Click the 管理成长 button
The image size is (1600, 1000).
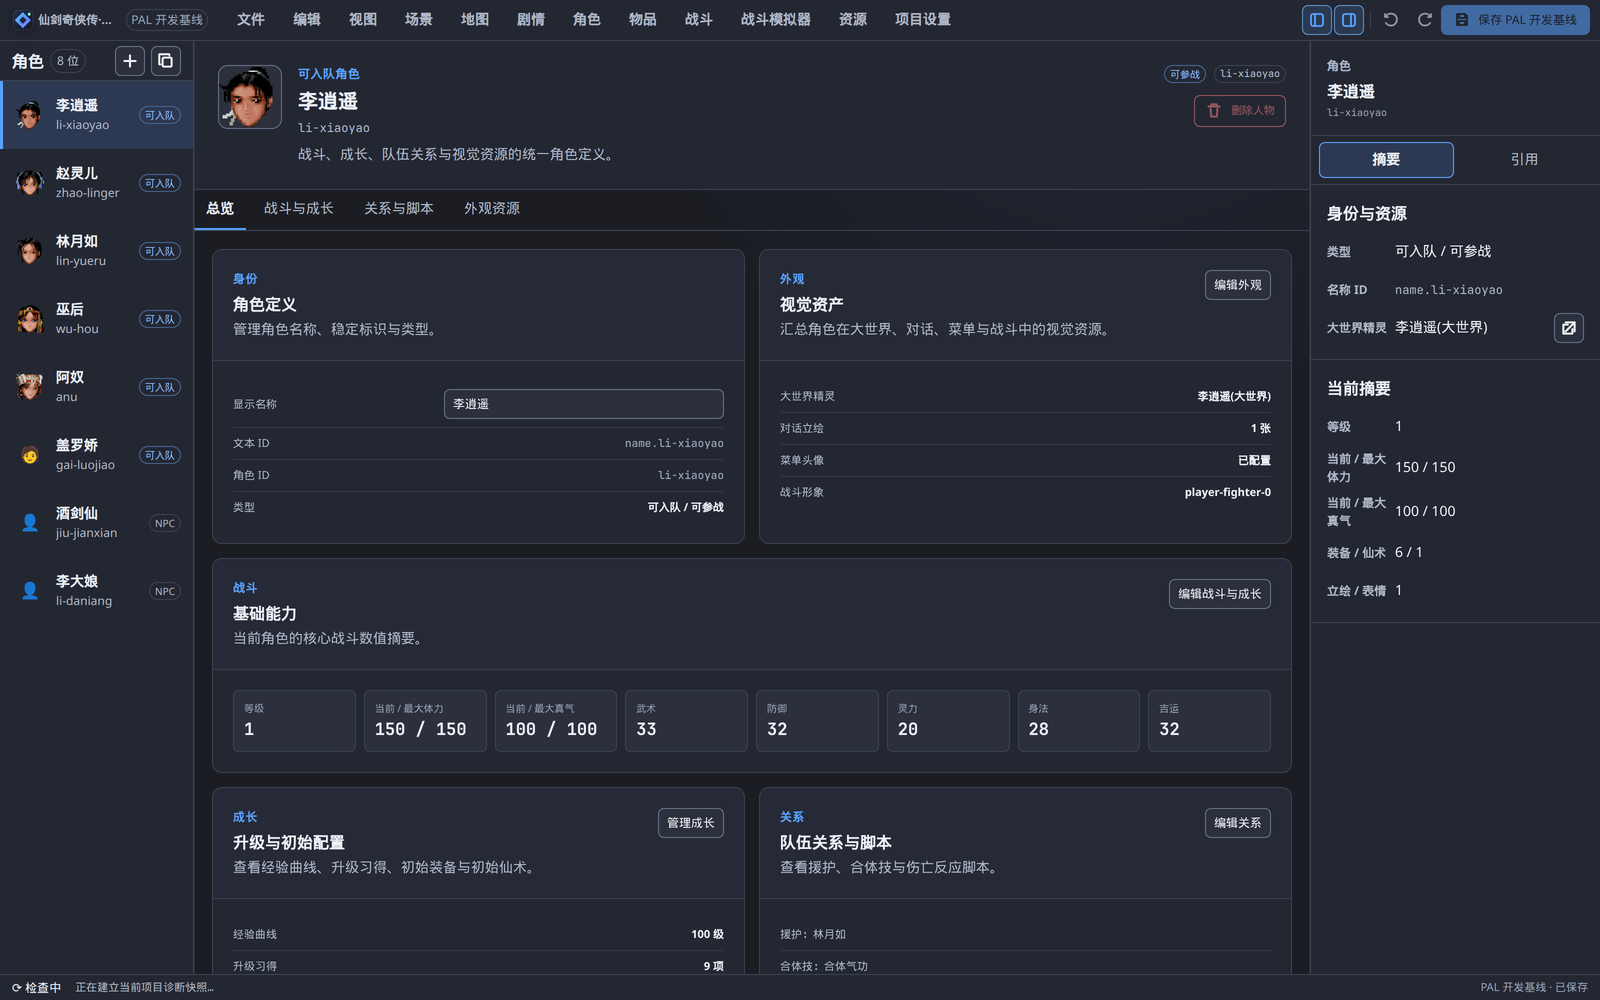(691, 823)
